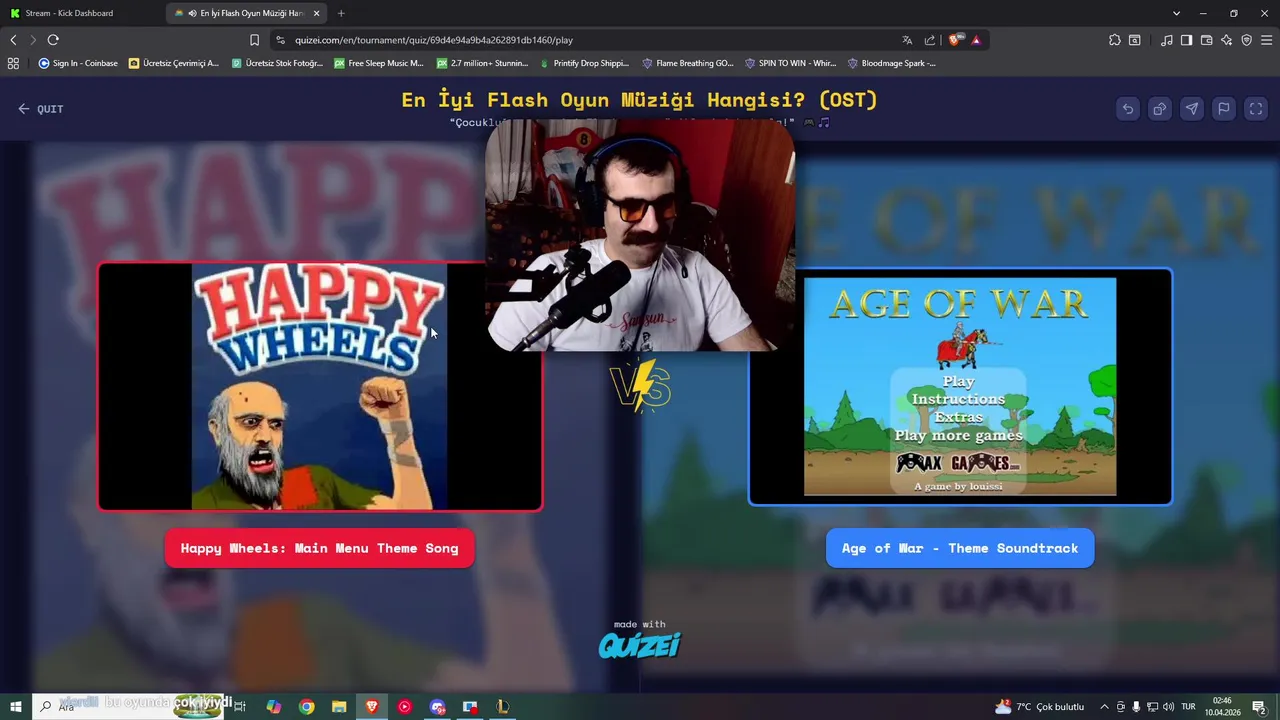Open the Free Sleep Music bookmark
The image size is (1280, 720).
tap(379, 63)
